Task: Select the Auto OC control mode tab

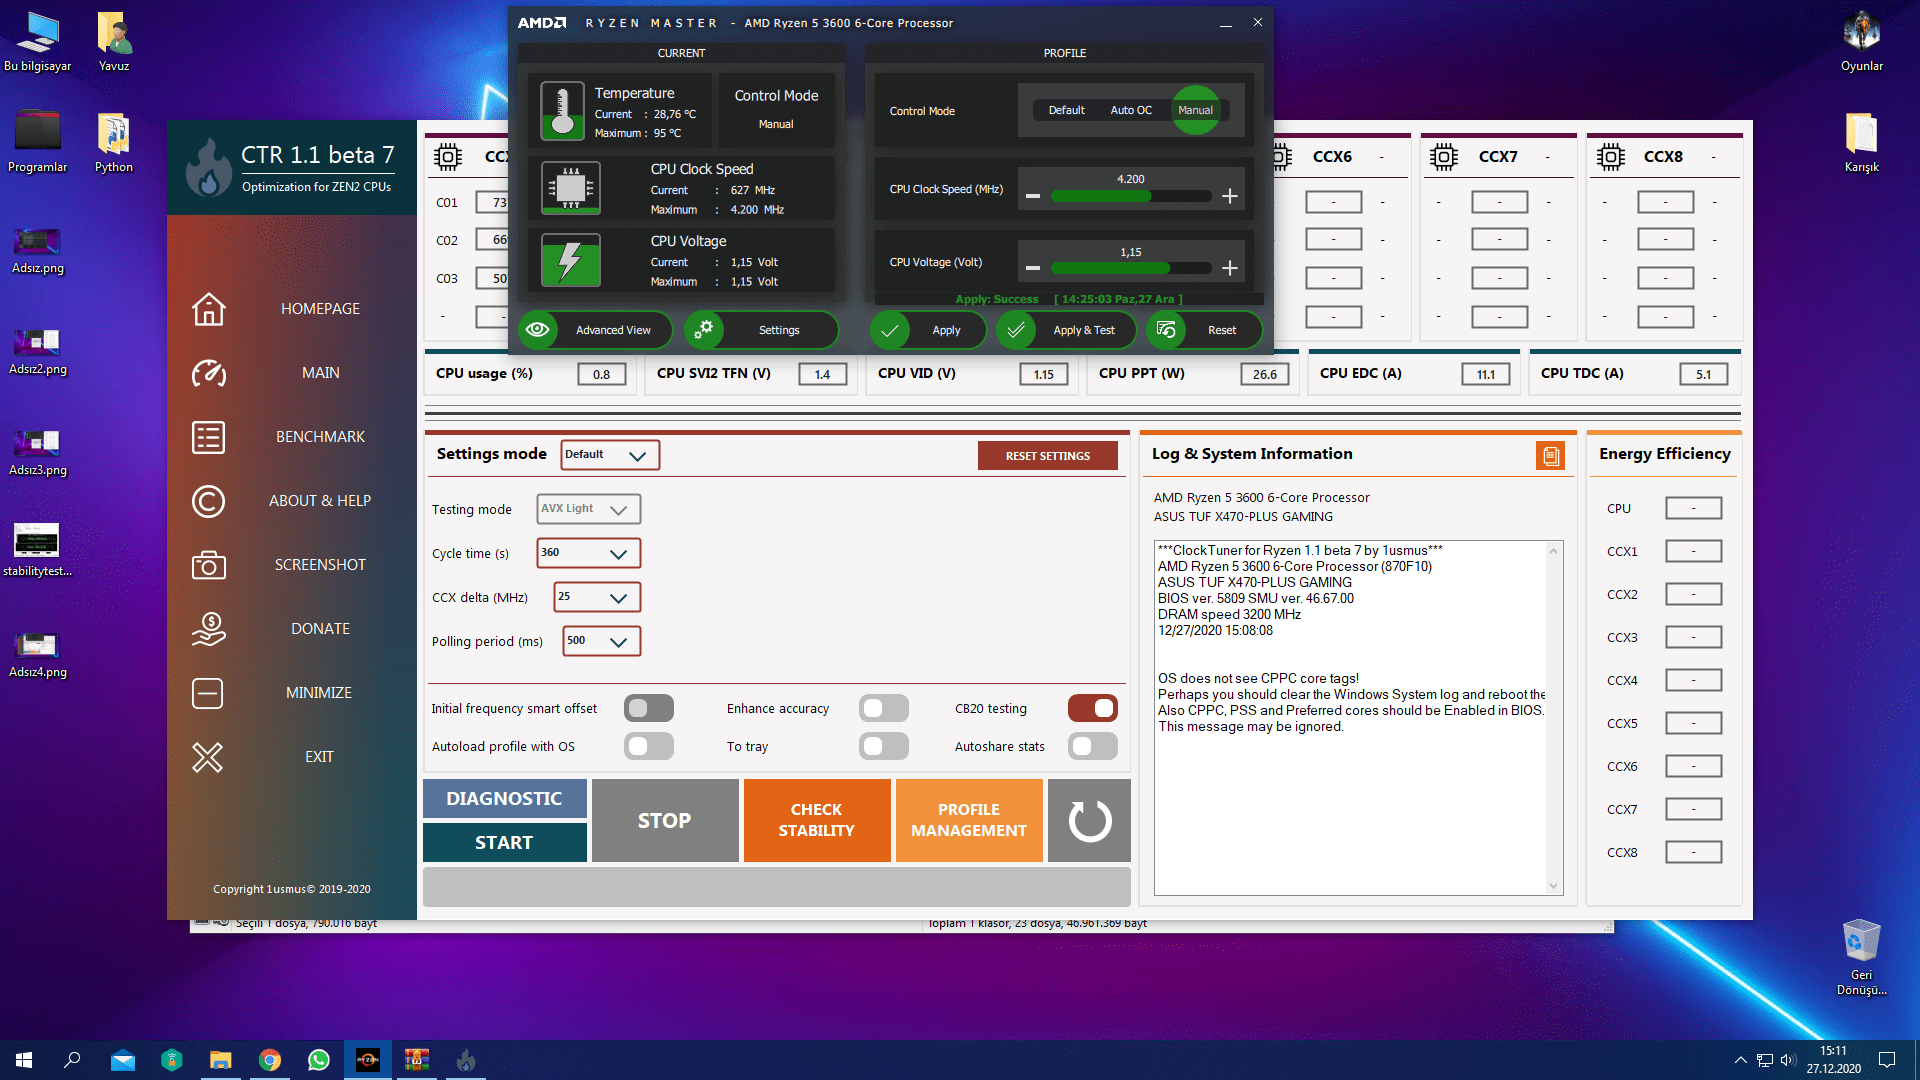Action: pos(1130,110)
